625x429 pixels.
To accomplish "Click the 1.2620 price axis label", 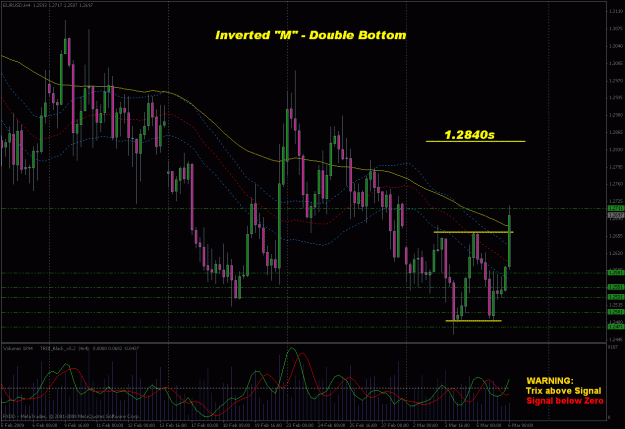I will tap(616, 253).
